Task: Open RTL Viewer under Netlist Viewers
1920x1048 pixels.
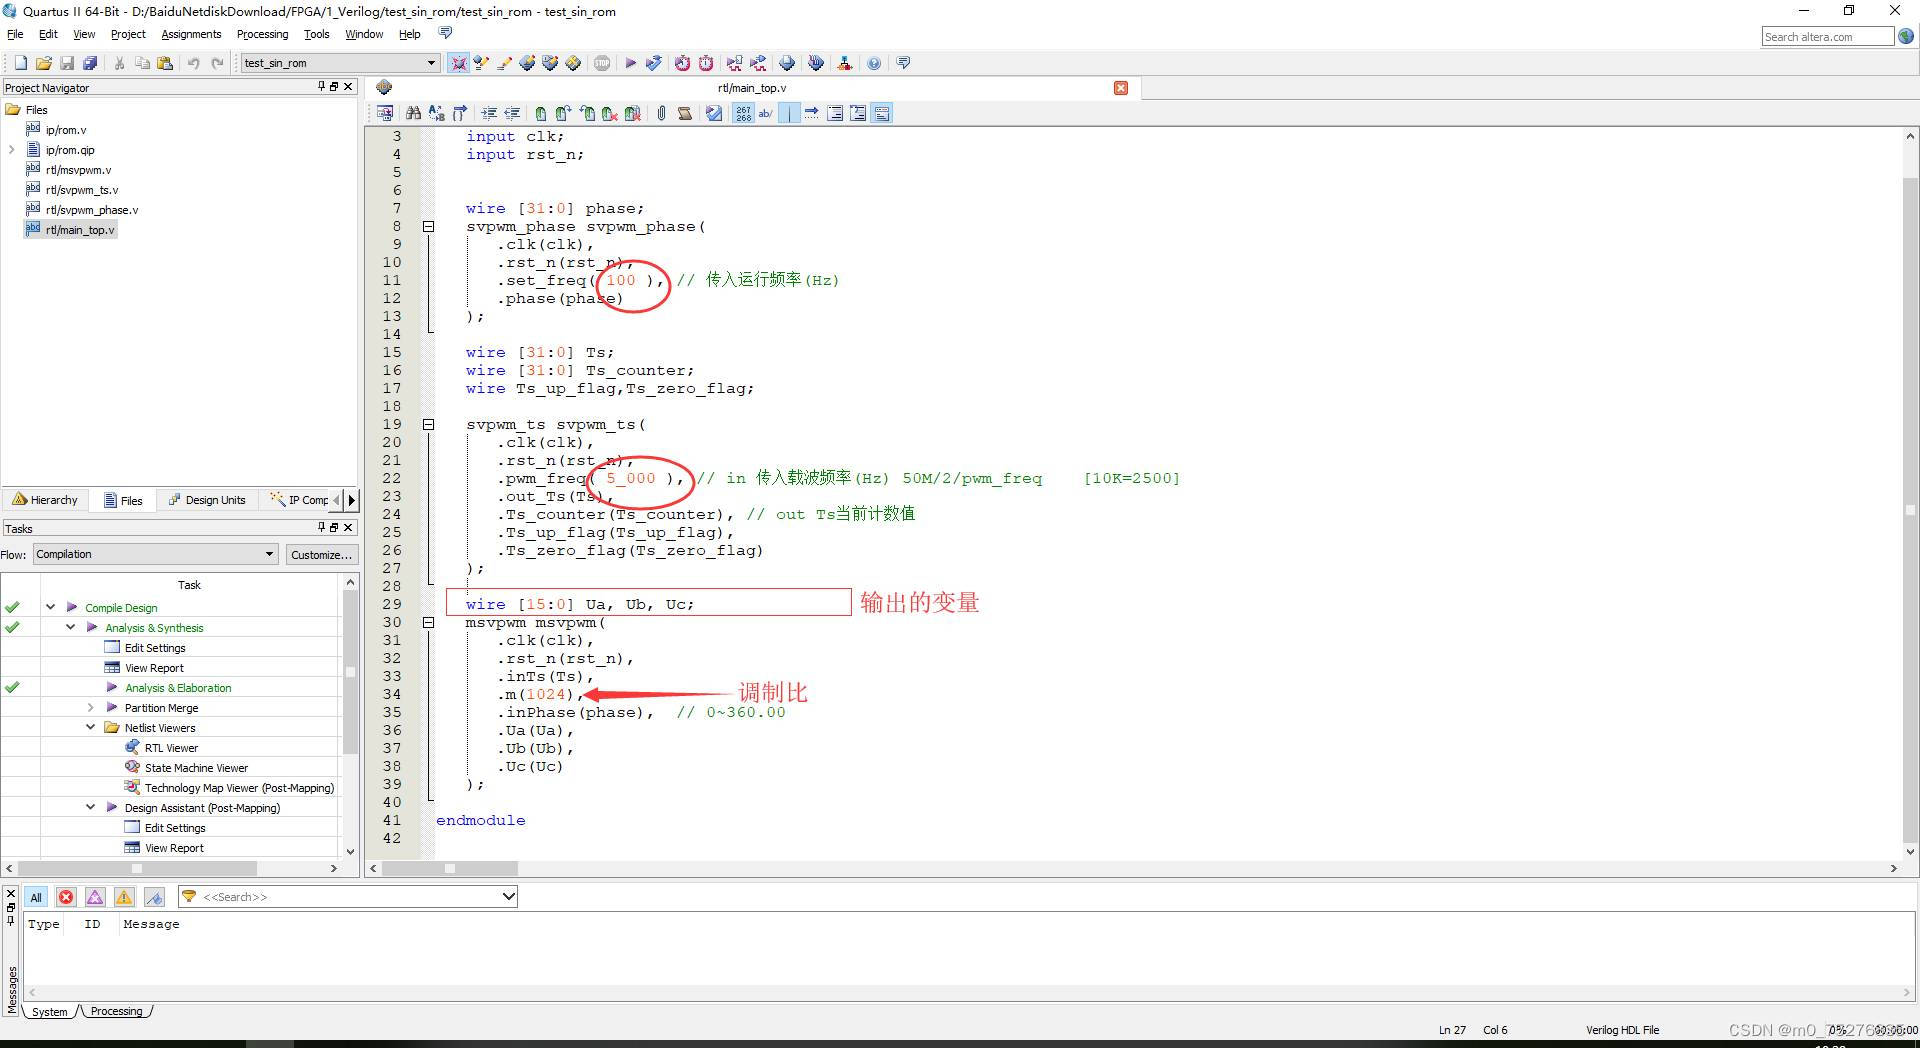Action: [x=172, y=747]
